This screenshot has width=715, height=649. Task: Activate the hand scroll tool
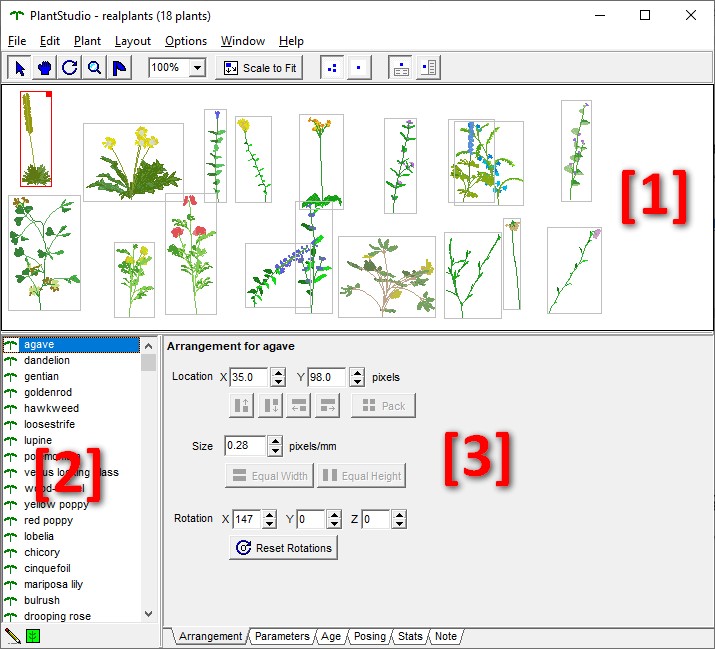click(44, 68)
